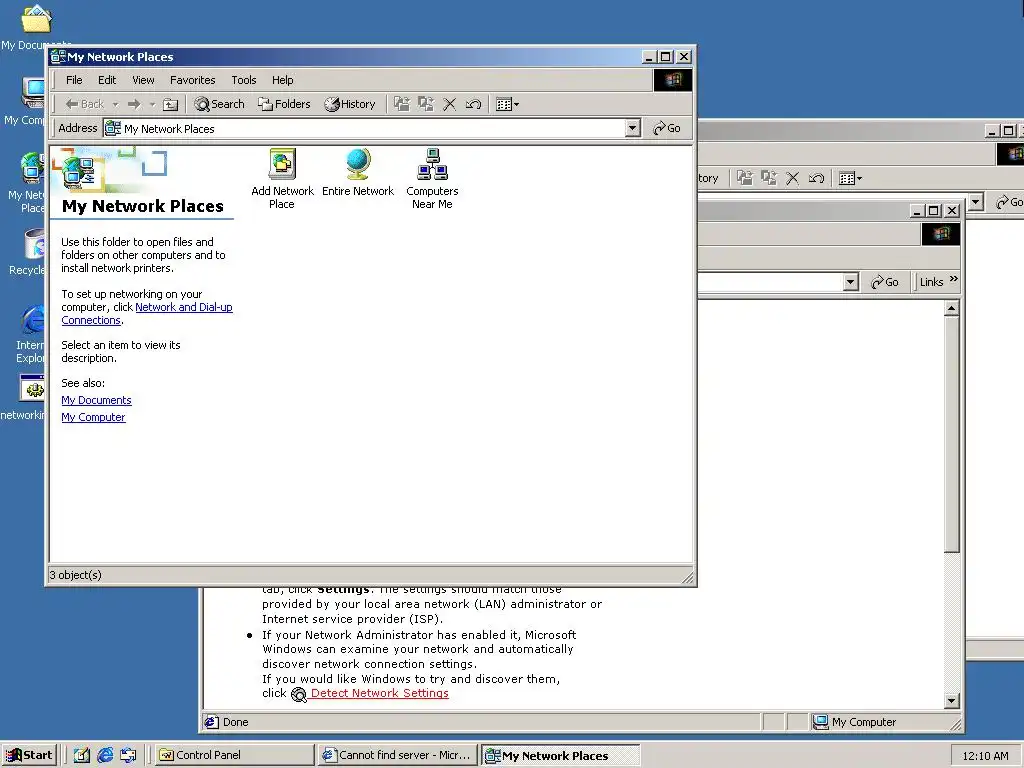Click My Computer zone in browser status bar
Screen dimensions: 1024x768
(854, 722)
